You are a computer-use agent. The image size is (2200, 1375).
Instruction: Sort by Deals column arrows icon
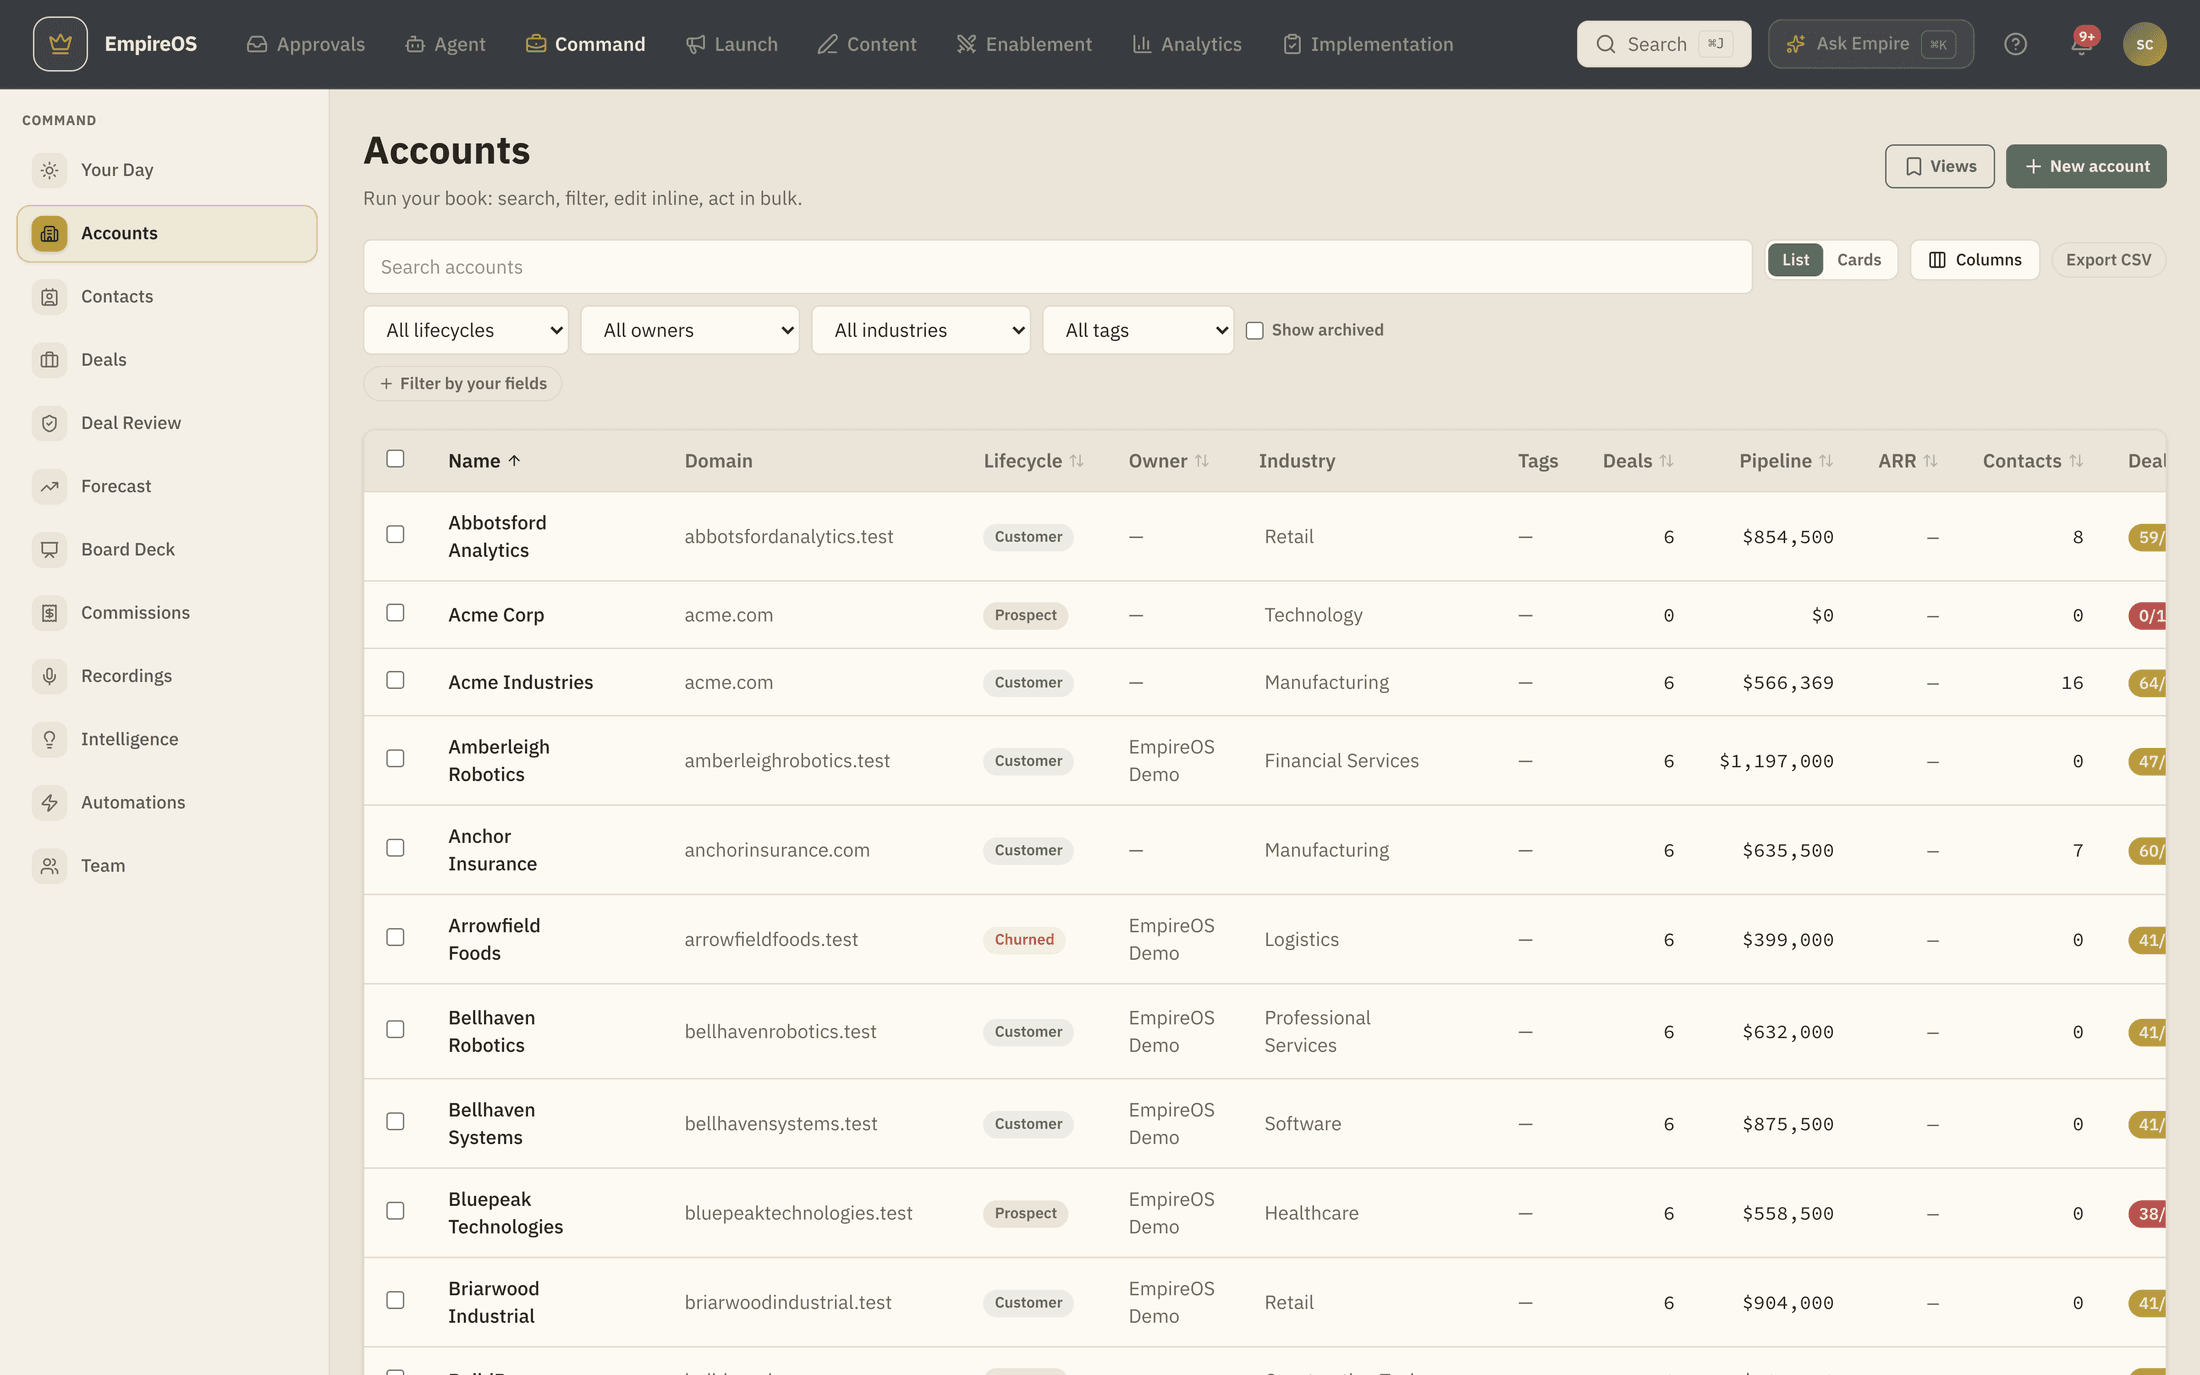coord(1666,461)
